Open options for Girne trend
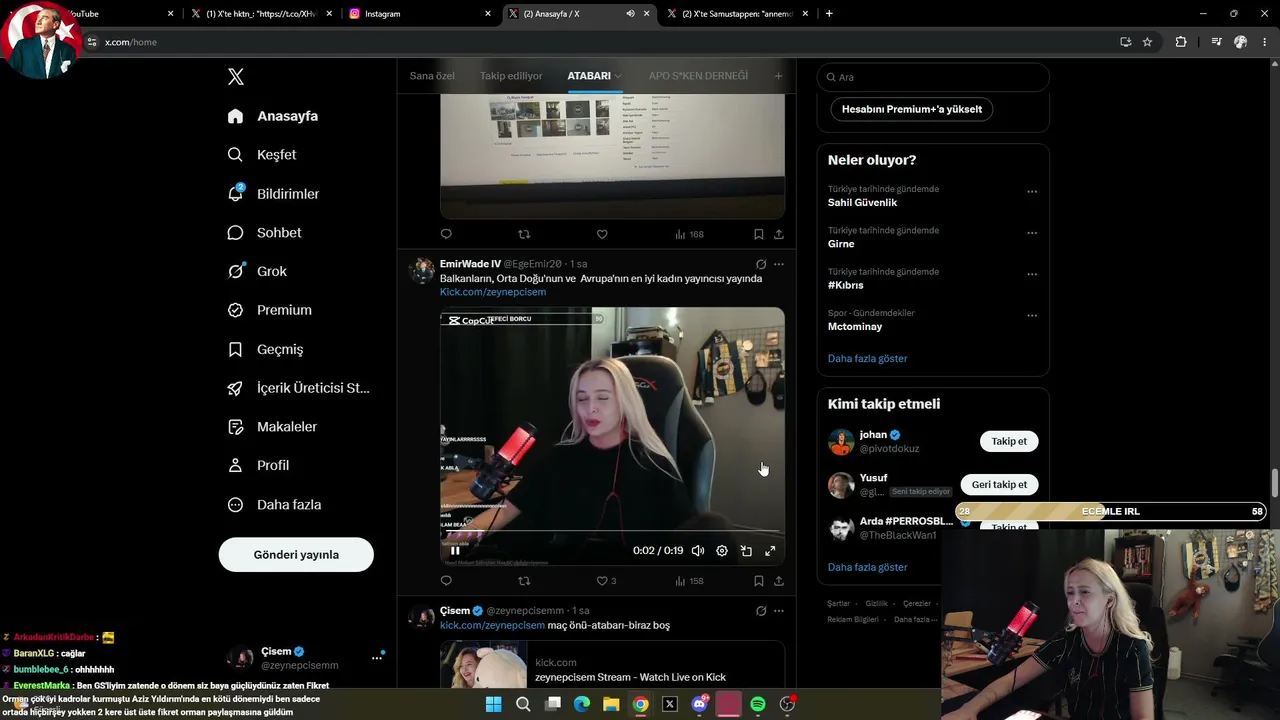This screenshot has height=720, width=1280. (1032, 233)
